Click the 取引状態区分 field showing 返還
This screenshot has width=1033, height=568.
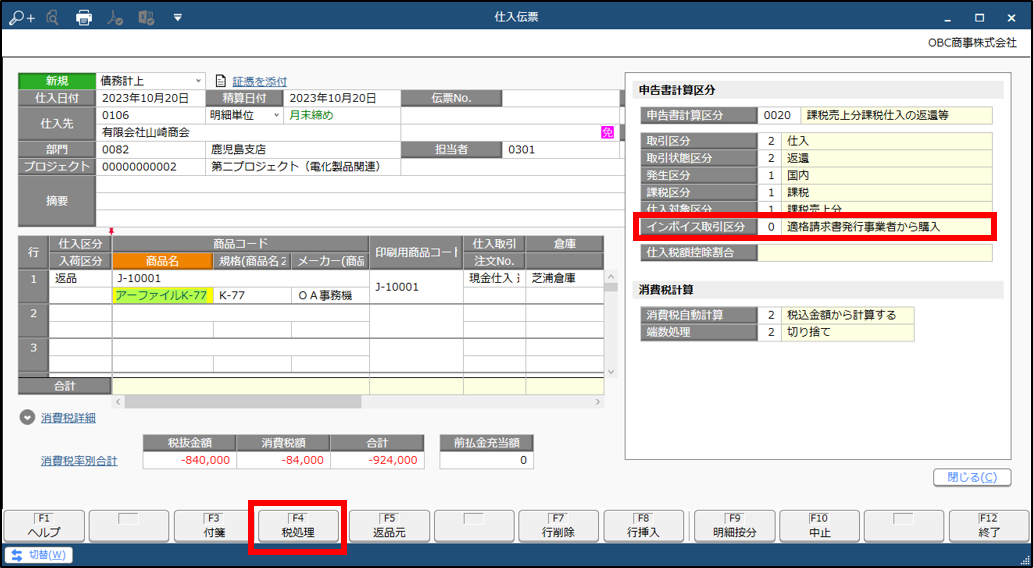coord(886,158)
